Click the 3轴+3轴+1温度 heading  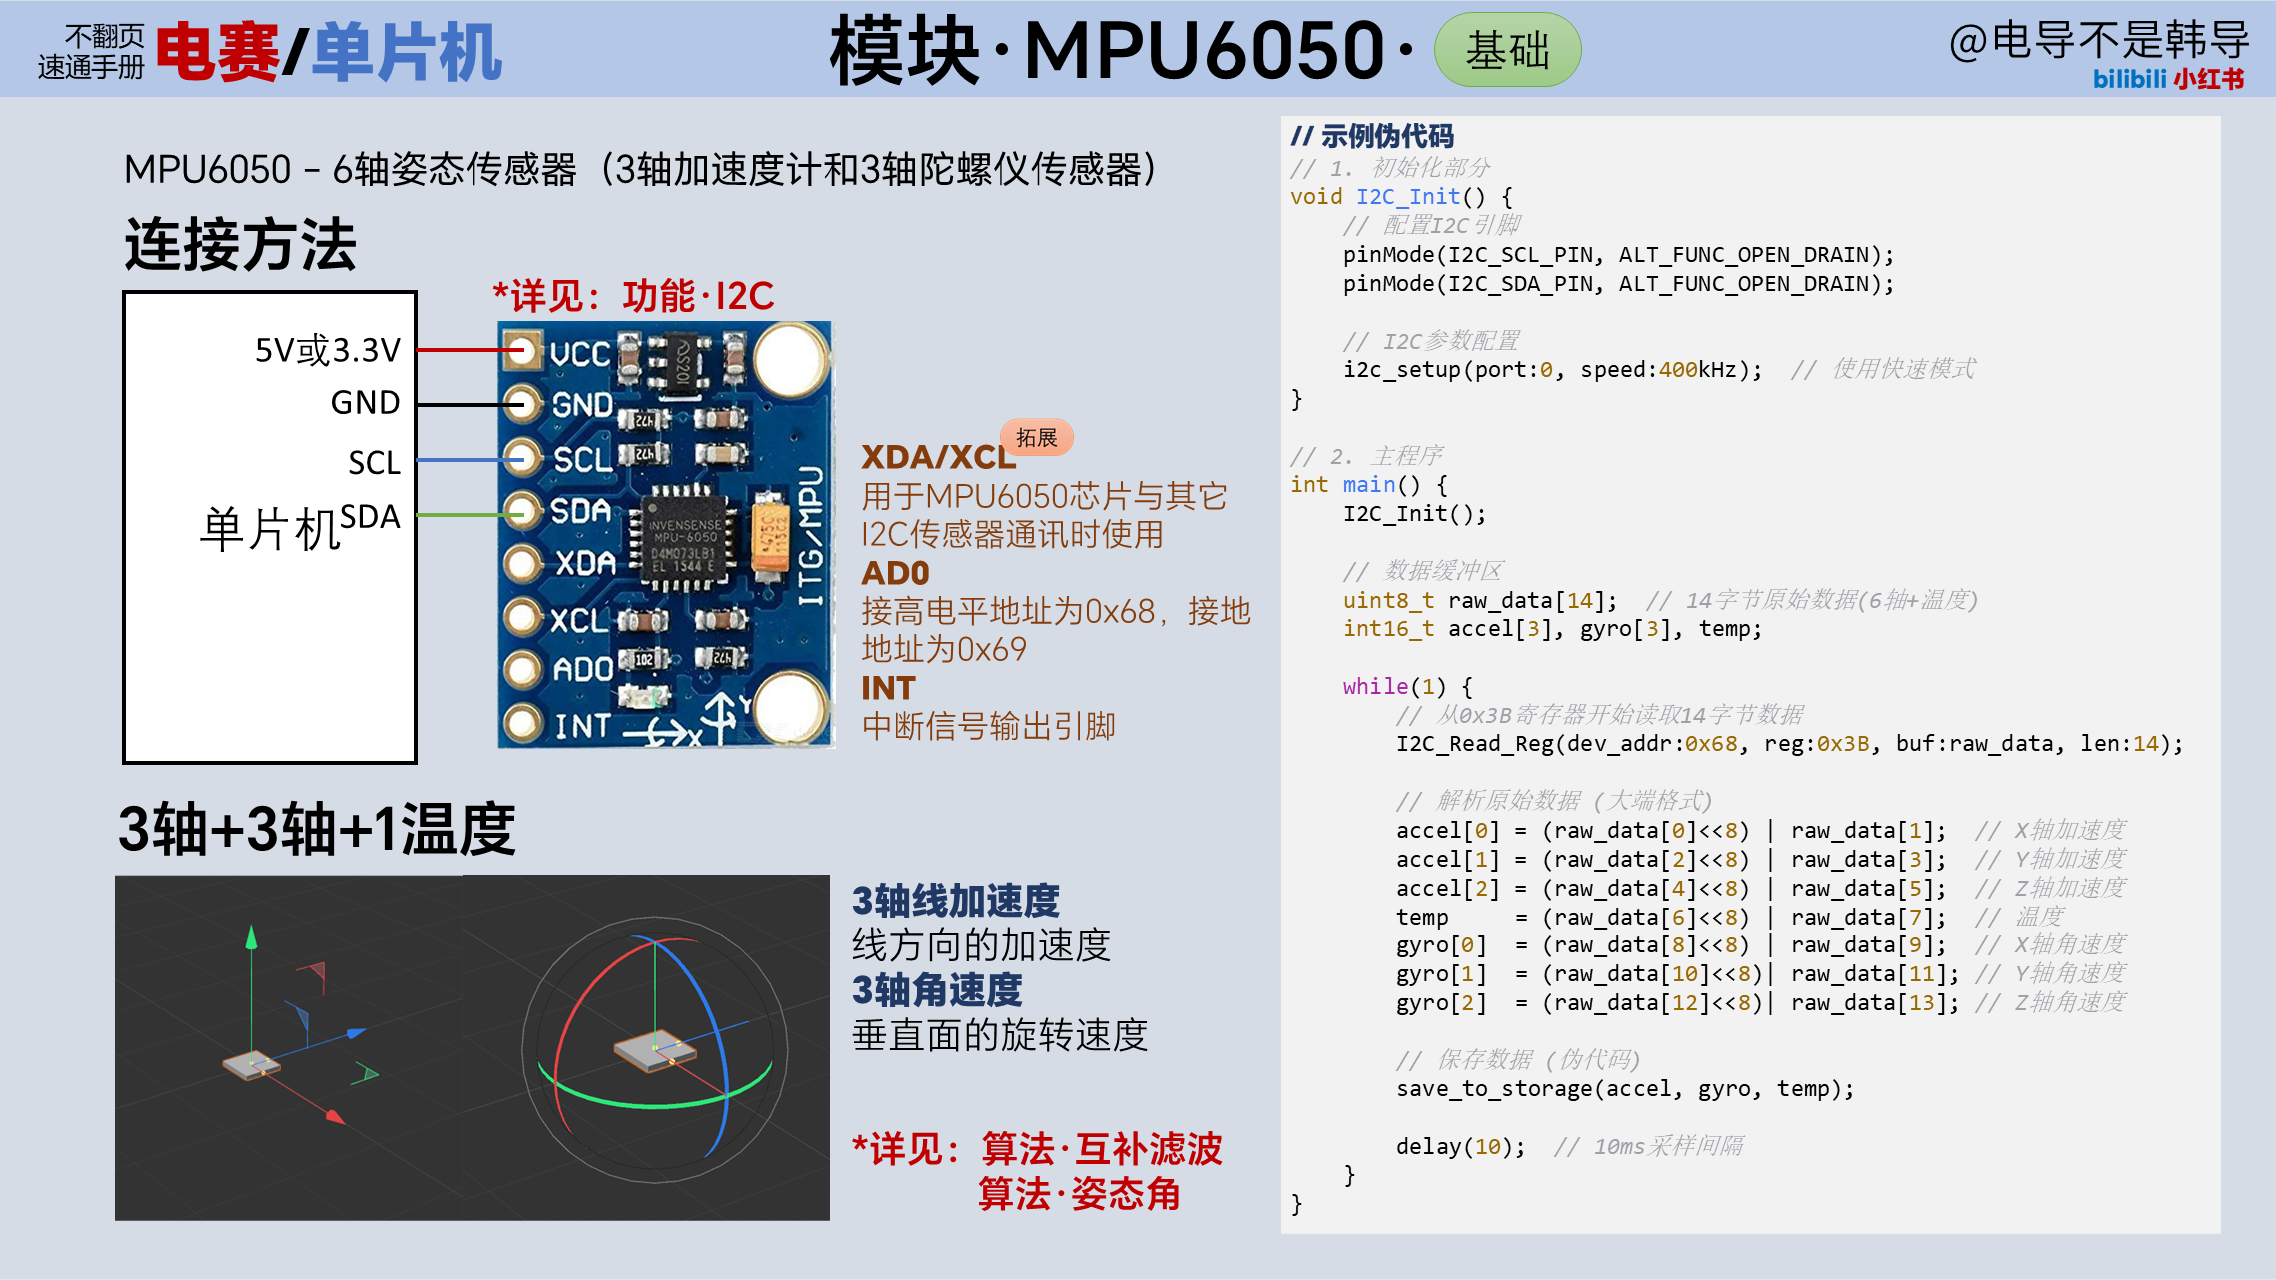317,829
